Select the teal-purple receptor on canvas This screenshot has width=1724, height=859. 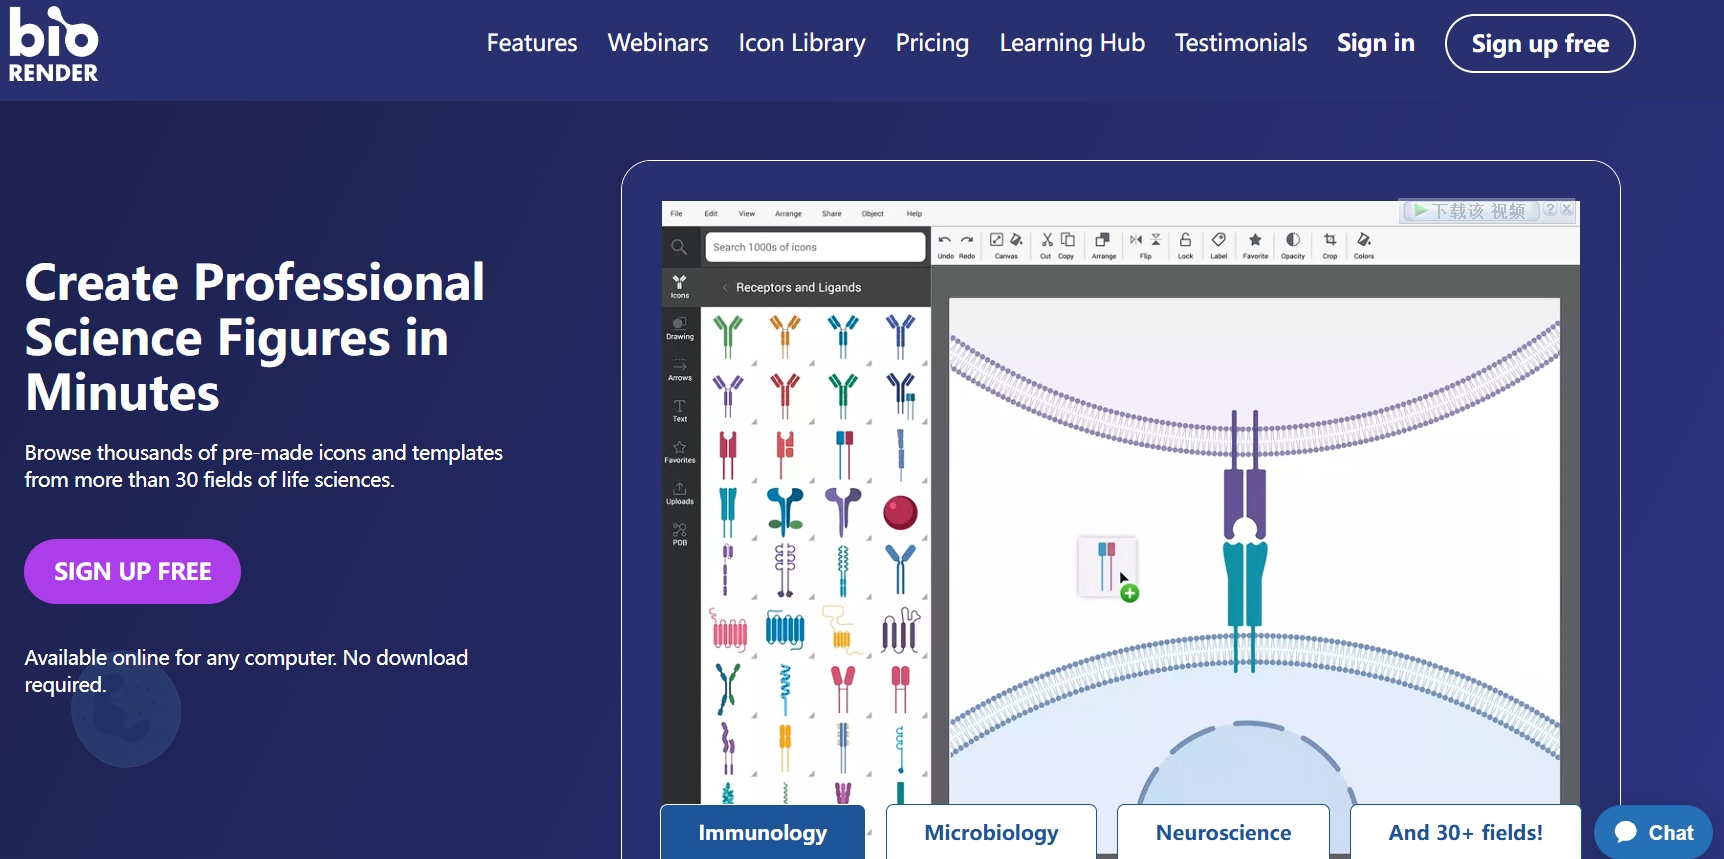coord(1245,540)
